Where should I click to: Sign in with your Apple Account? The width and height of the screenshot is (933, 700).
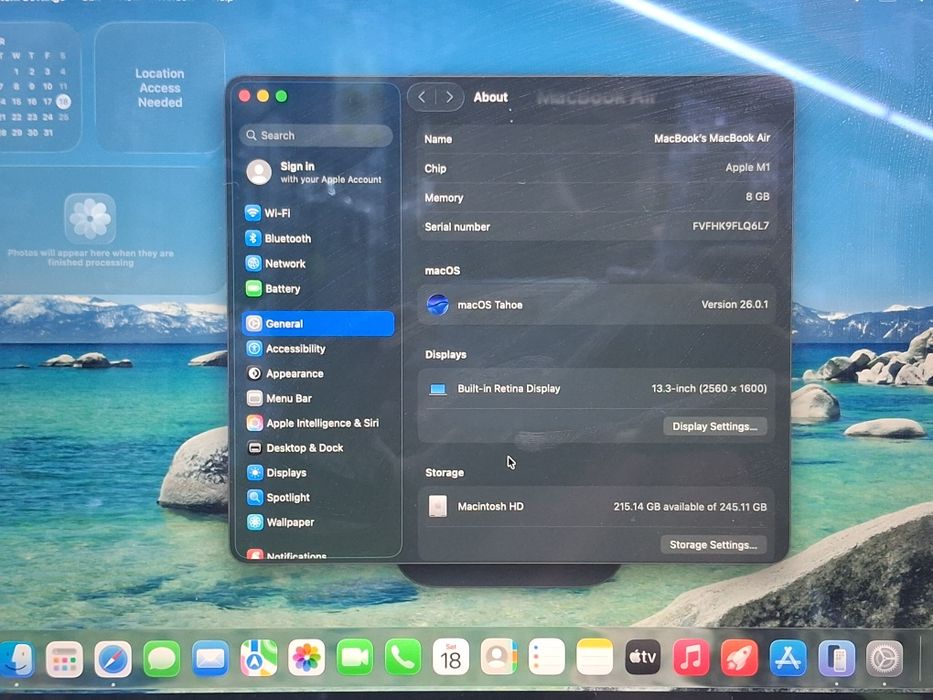[315, 172]
